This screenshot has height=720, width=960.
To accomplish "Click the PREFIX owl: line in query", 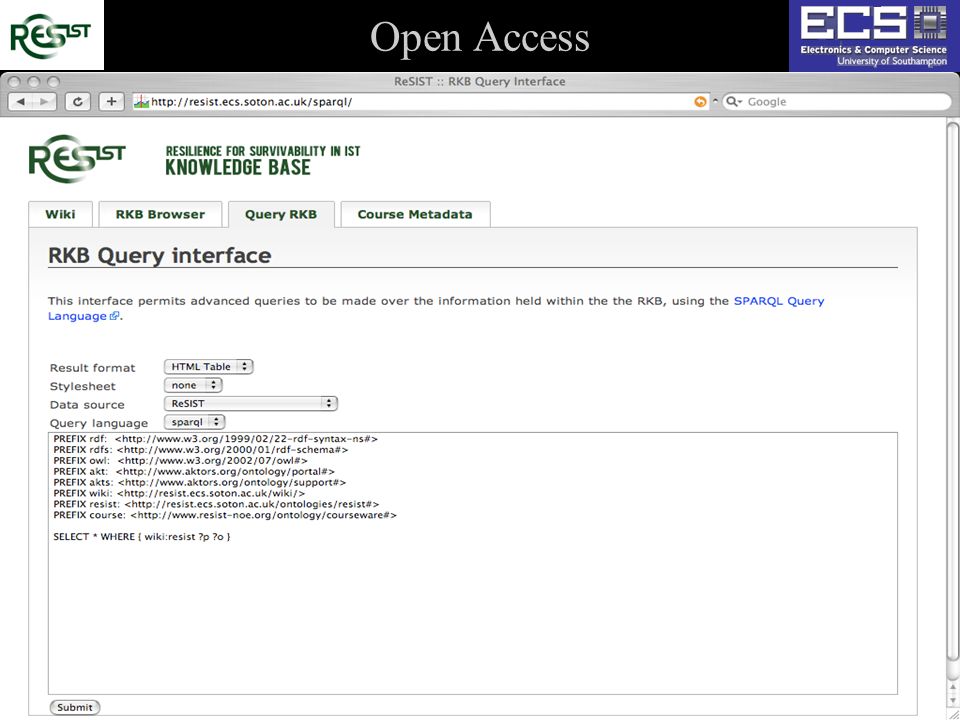I will pyautogui.click(x=181, y=461).
